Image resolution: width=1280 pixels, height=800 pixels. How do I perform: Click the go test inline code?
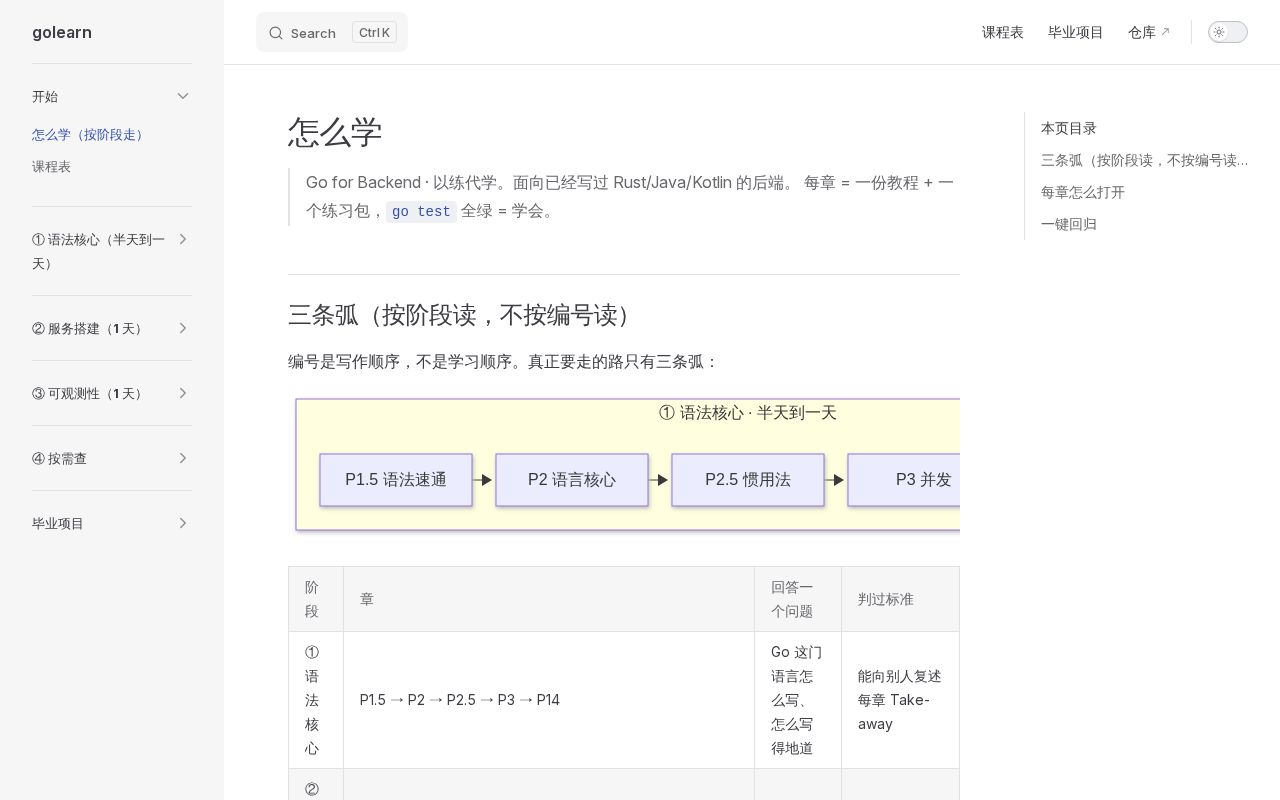[x=421, y=212]
